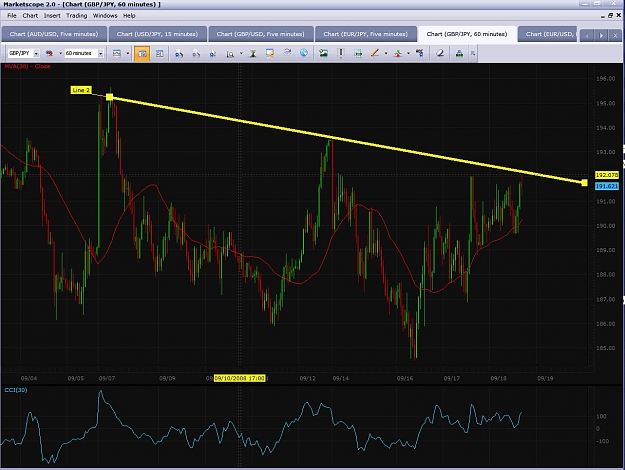Select the Chart (GBP/JPY, 60 minutes) tab
The height and width of the screenshot is (470, 625).
click(x=467, y=34)
